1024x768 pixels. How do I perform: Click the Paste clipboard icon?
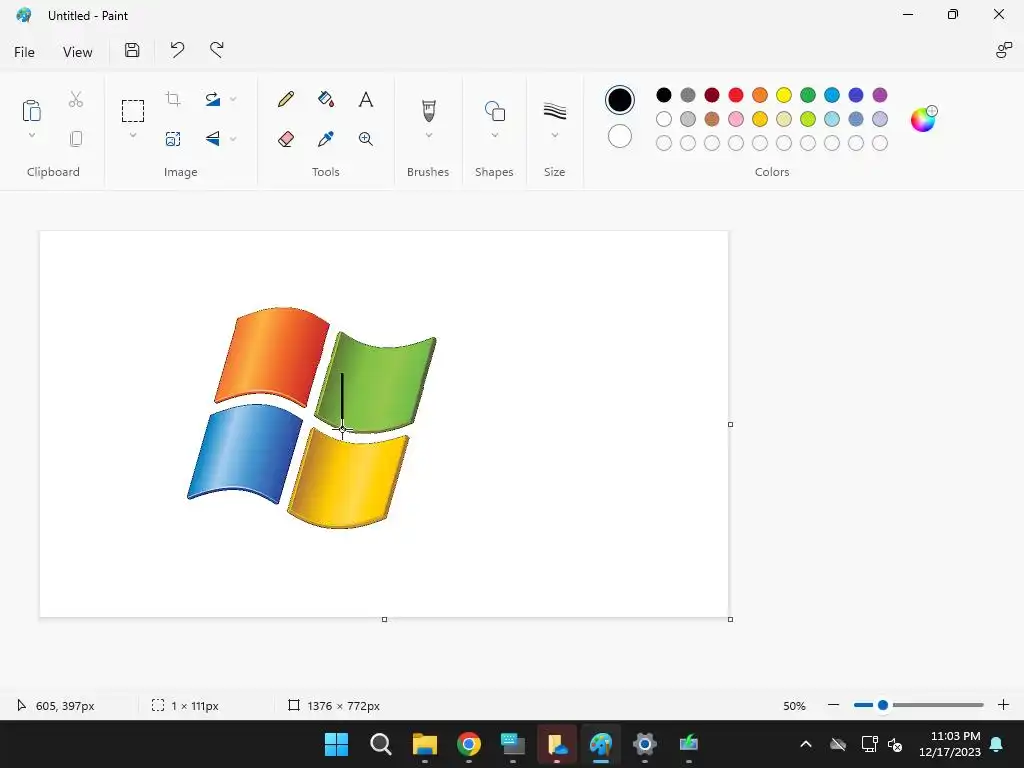pos(31,110)
